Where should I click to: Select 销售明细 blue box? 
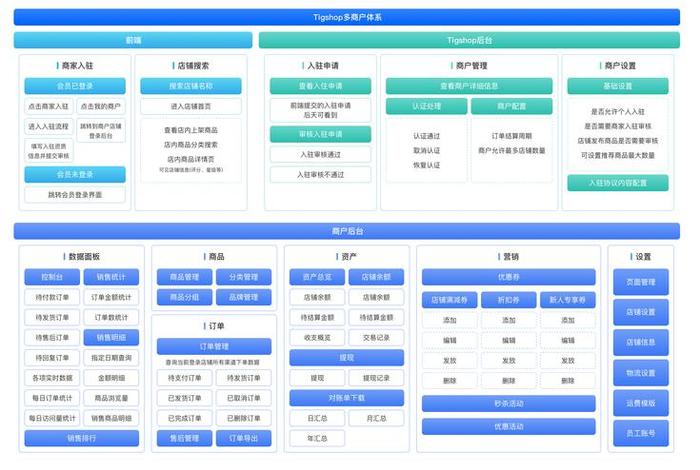pyautogui.click(x=111, y=337)
